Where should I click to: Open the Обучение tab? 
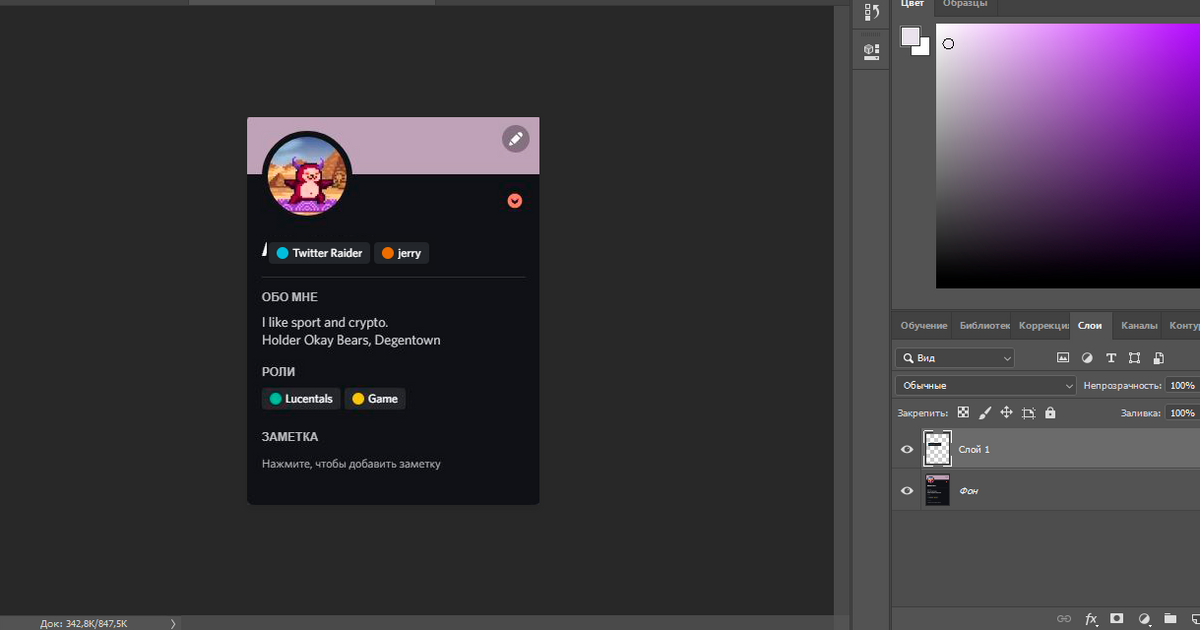924,325
